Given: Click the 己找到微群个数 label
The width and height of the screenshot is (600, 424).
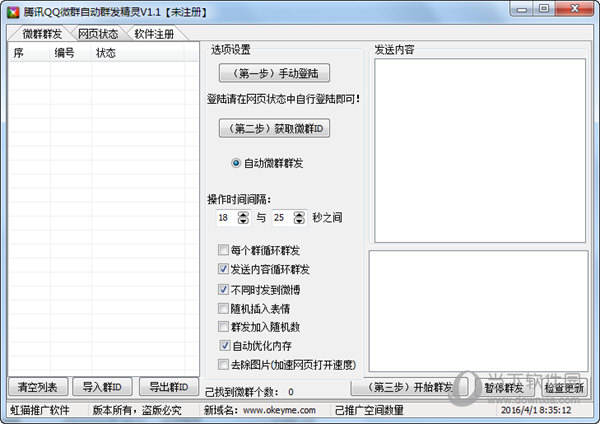Looking at the screenshot, I should pyautogui.click(x=242, y=392).
